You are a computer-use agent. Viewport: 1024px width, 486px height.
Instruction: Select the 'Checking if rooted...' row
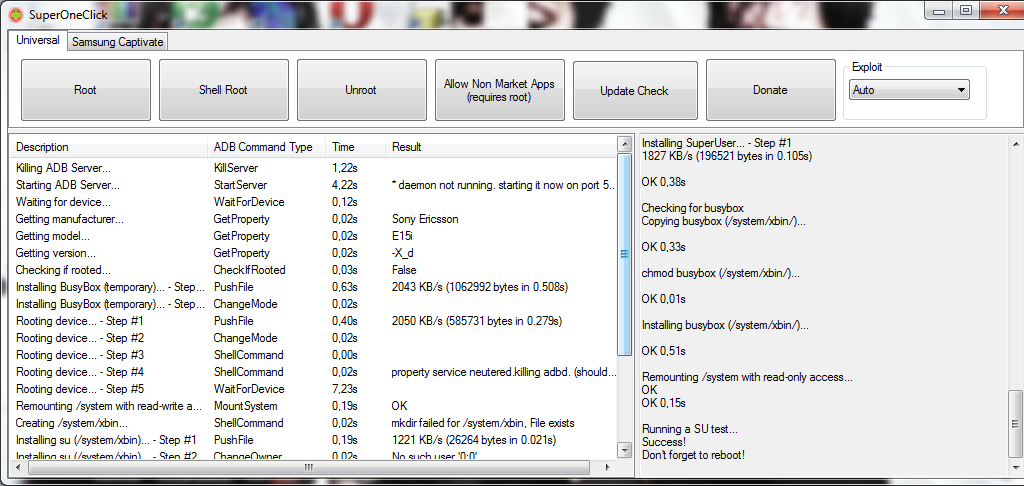(x=313, y=270)
